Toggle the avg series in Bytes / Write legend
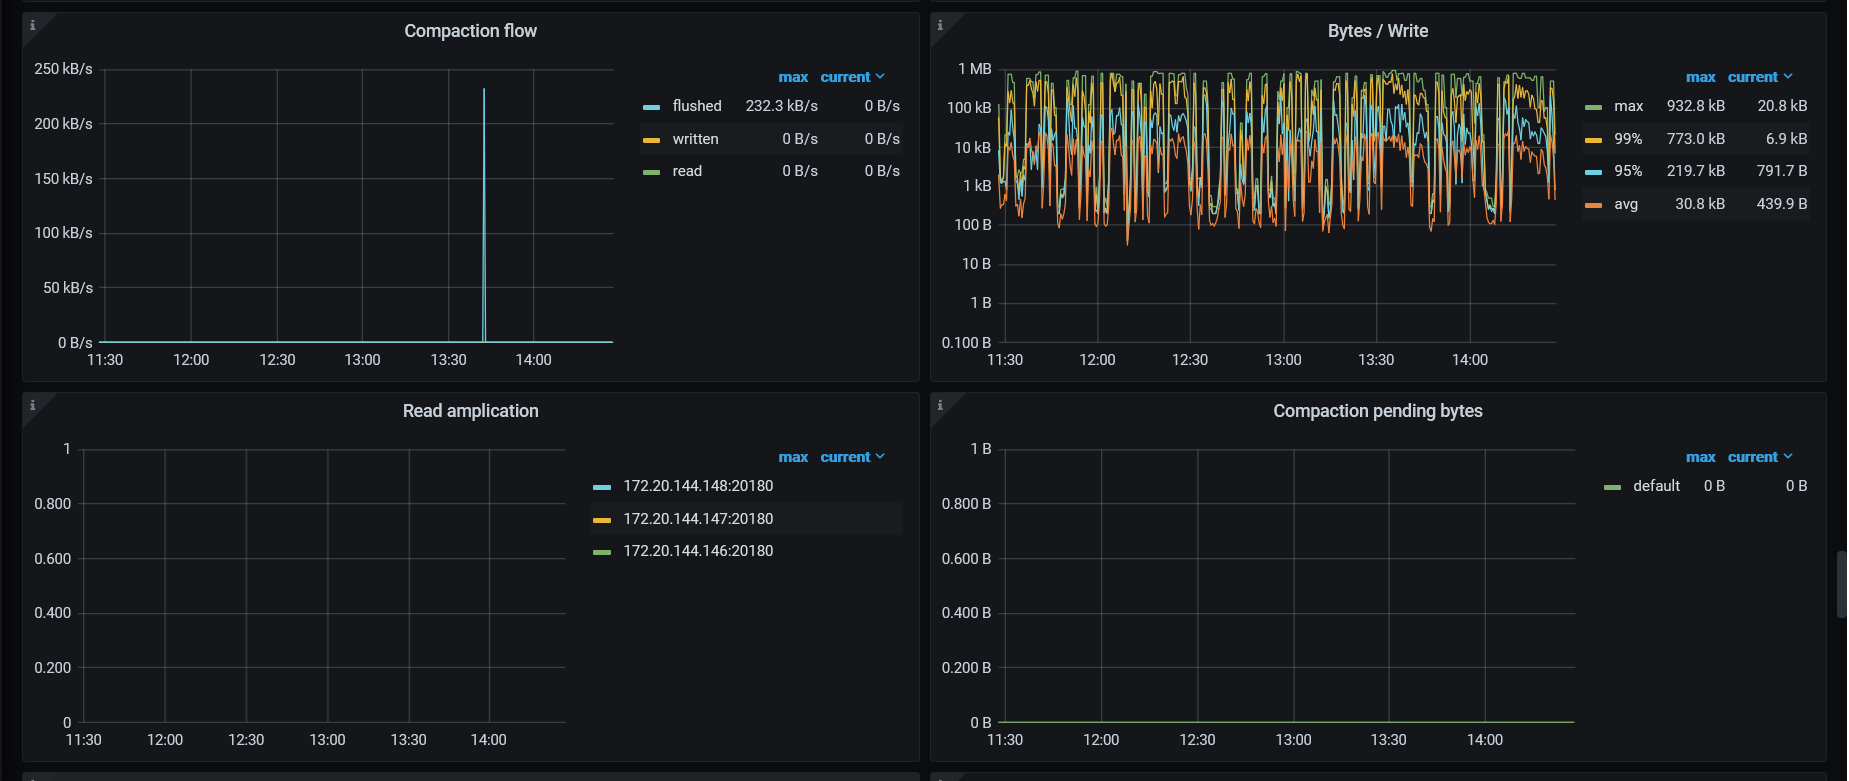This screenshot has width=1849, height=781. point(1625,204)
